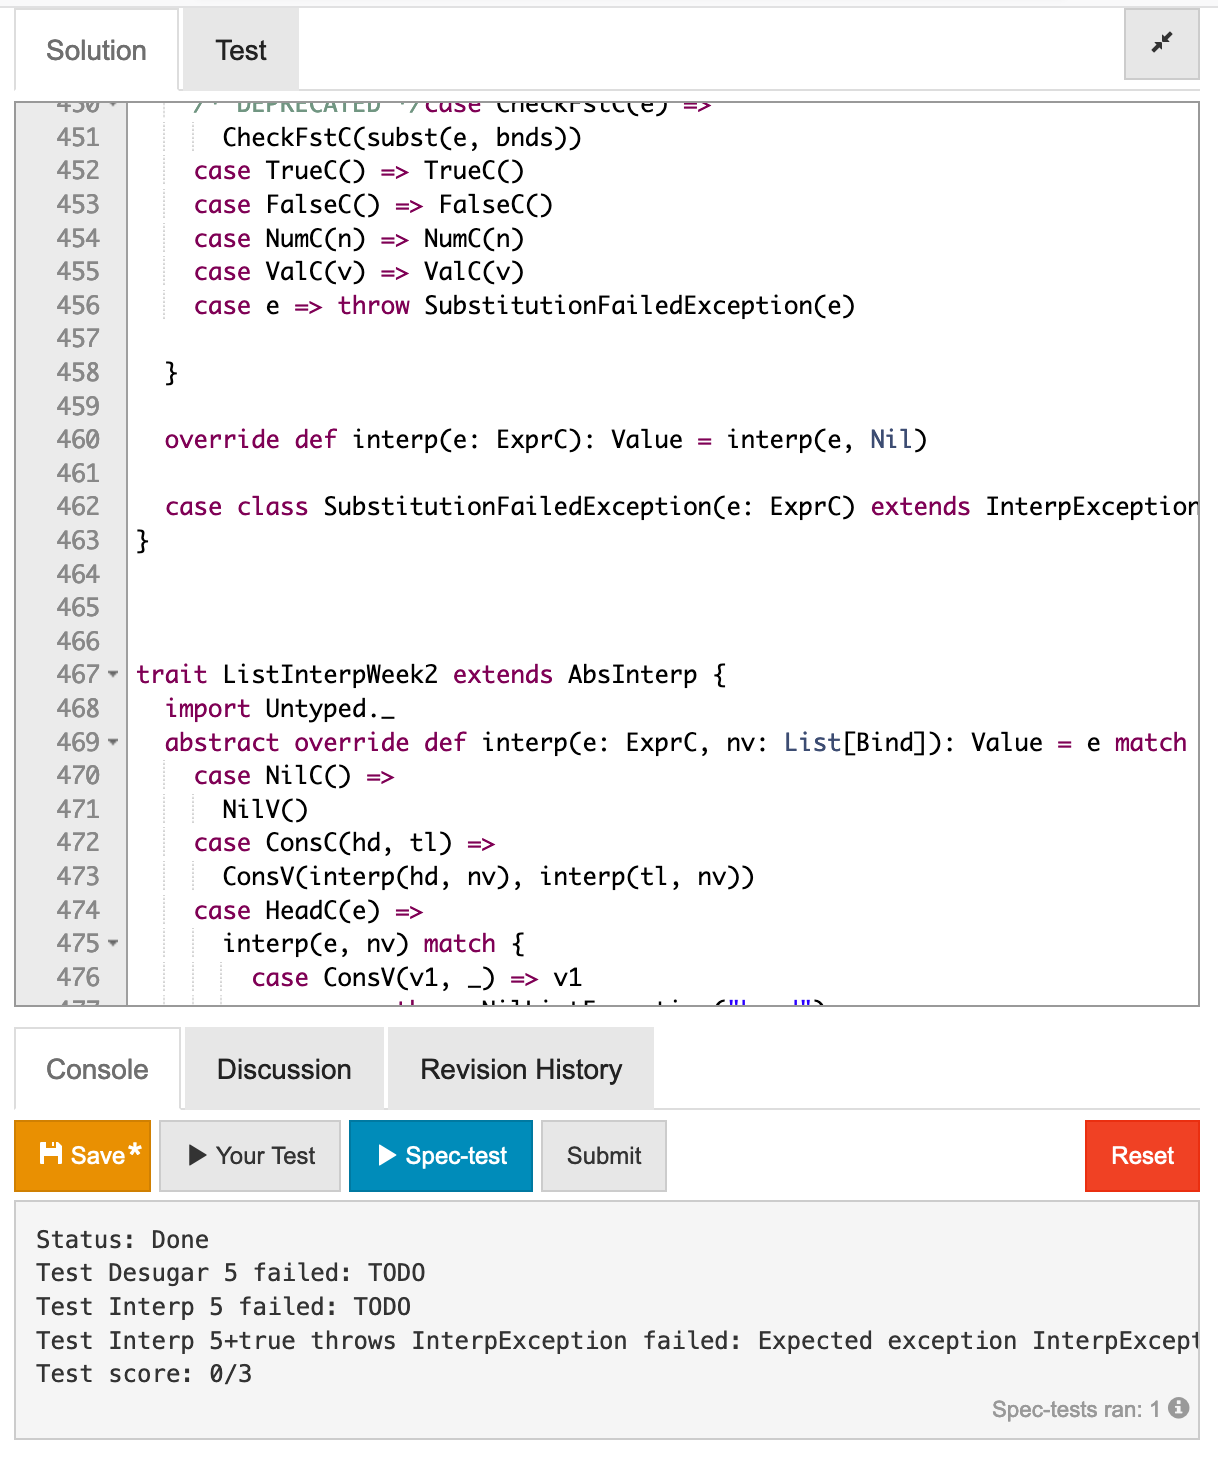Image resolution: width=1218 pixels, height=1458 pixels.
Task: Collapse the code fold at line 467
Action: point(113,675)
